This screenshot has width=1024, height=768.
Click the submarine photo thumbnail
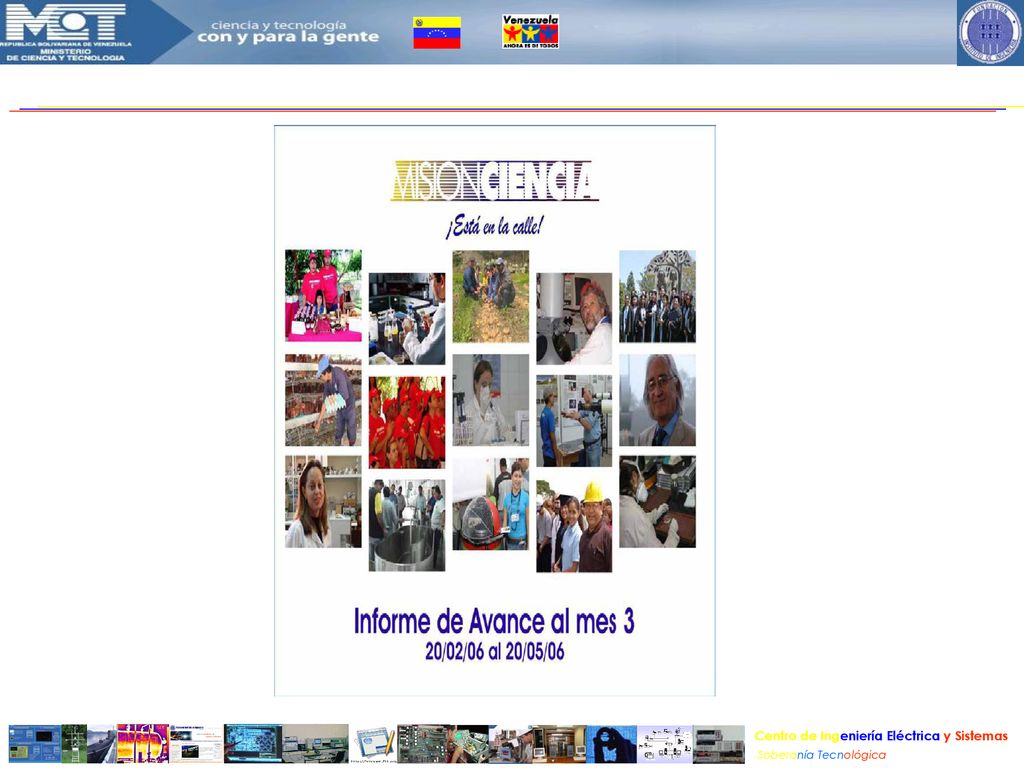pos(101,744)
